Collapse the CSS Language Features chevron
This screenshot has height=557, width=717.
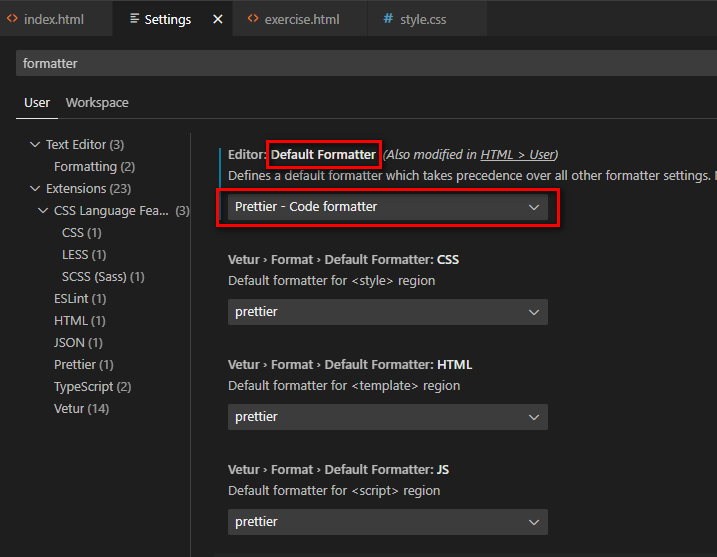coord(43,210)
